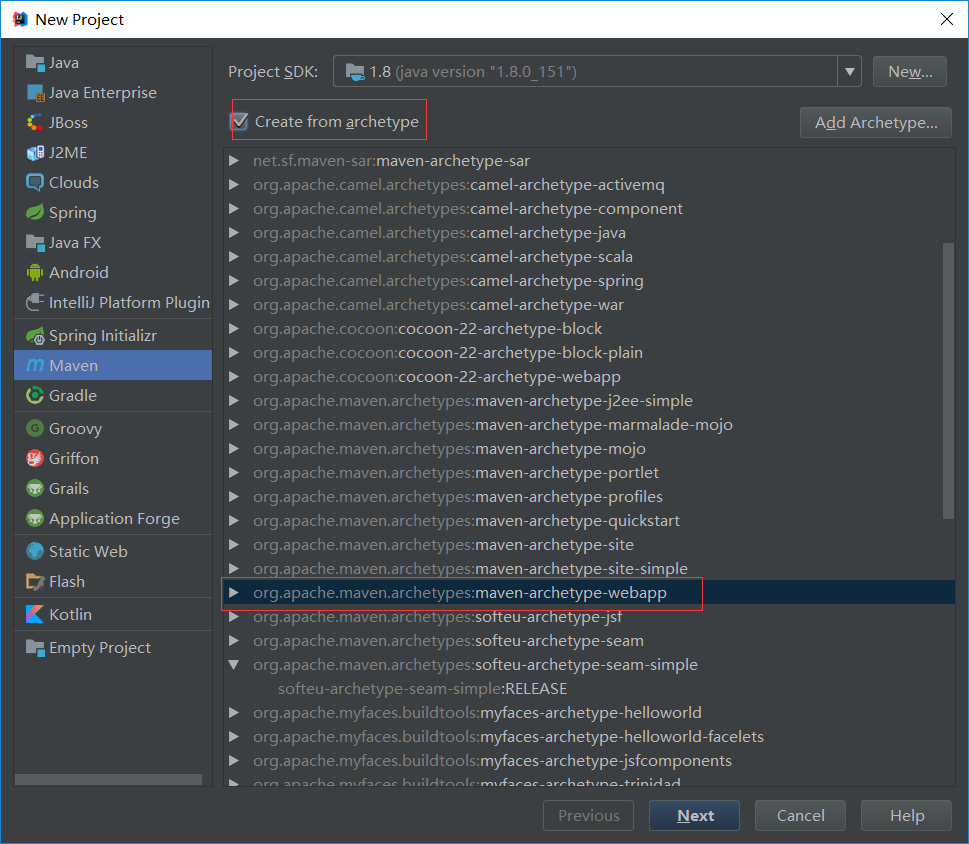Image resolution: width=969 pixels, height=844 pixels.
Task: Select Empty Project type
Action: [113, 648]
